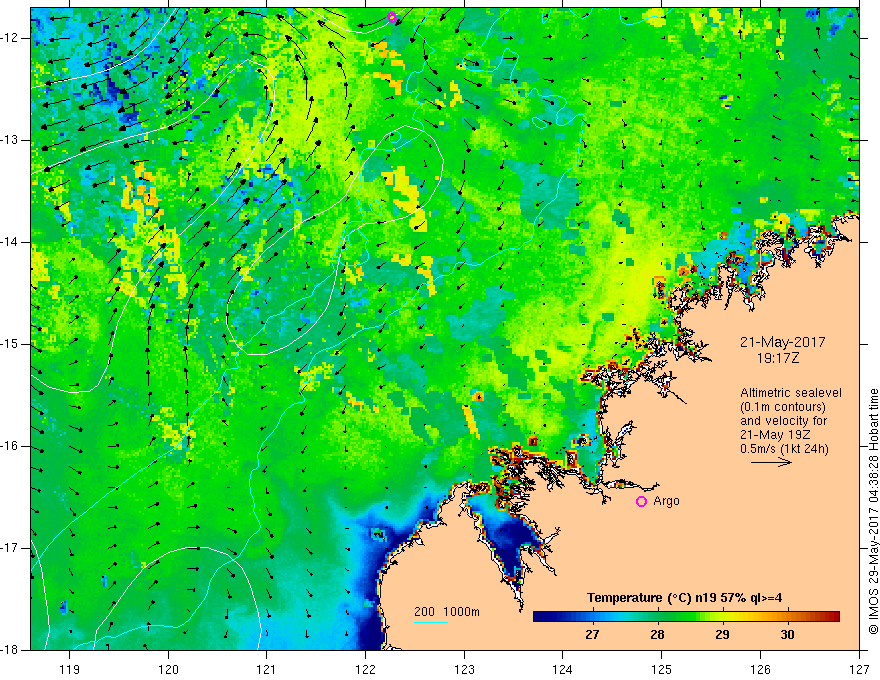Click the '200 1000m' depth legend text
The width and height of the screenshot is (880, 680).
[x=447, y=612]
